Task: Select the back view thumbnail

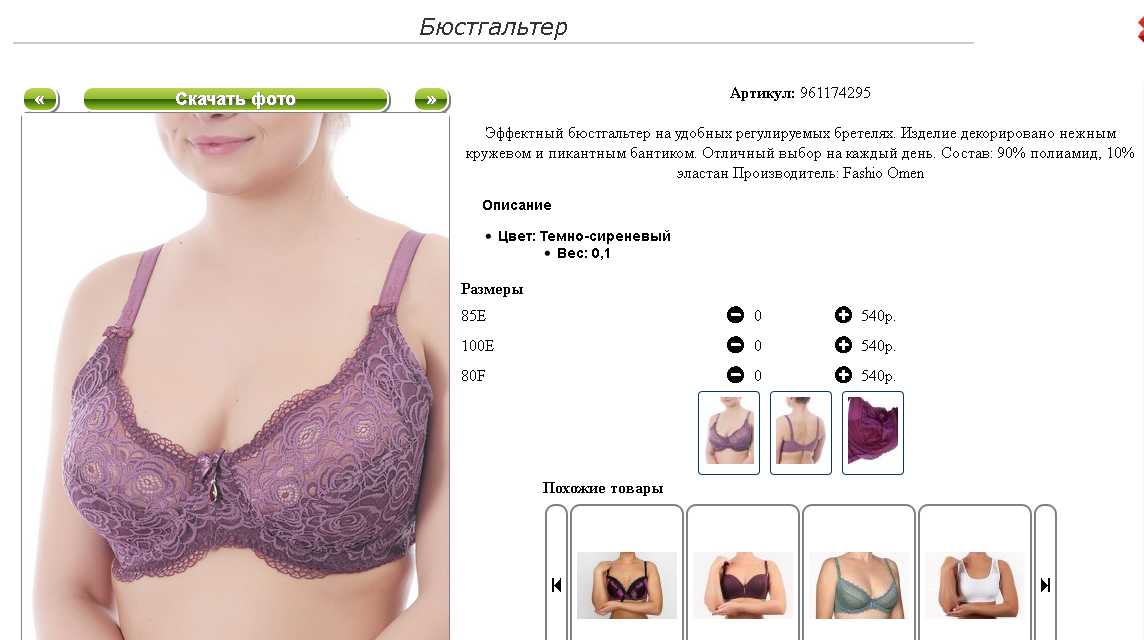Action: [800, 433]
